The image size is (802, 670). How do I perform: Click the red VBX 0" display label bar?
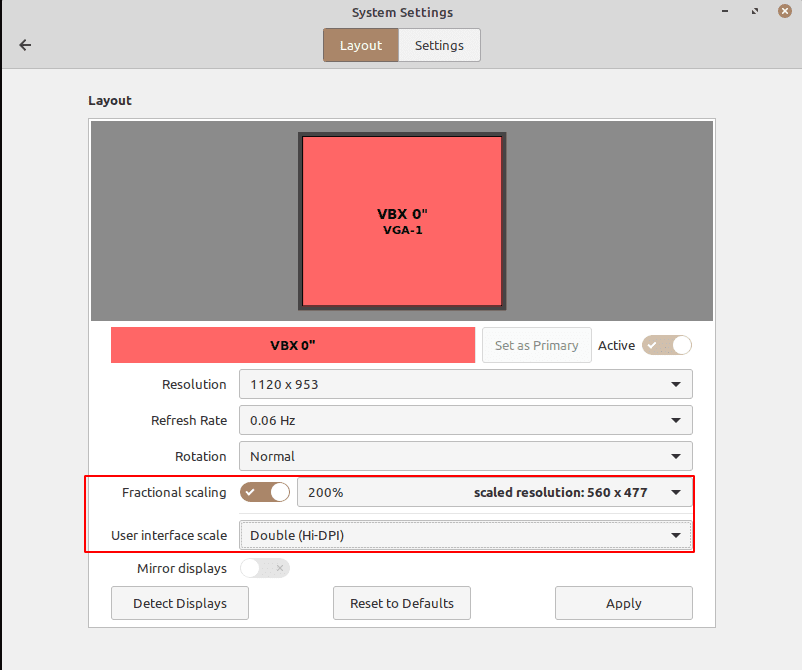click(293, 345)
